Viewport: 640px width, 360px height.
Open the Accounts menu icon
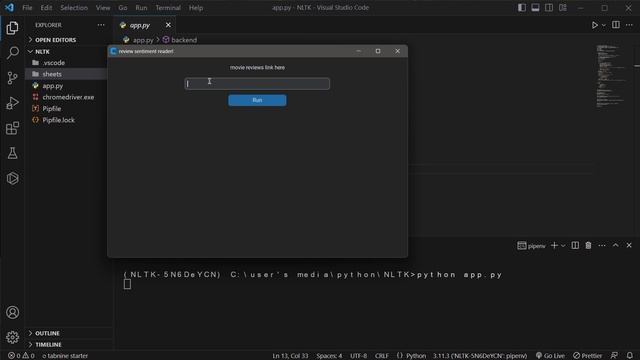12,312
